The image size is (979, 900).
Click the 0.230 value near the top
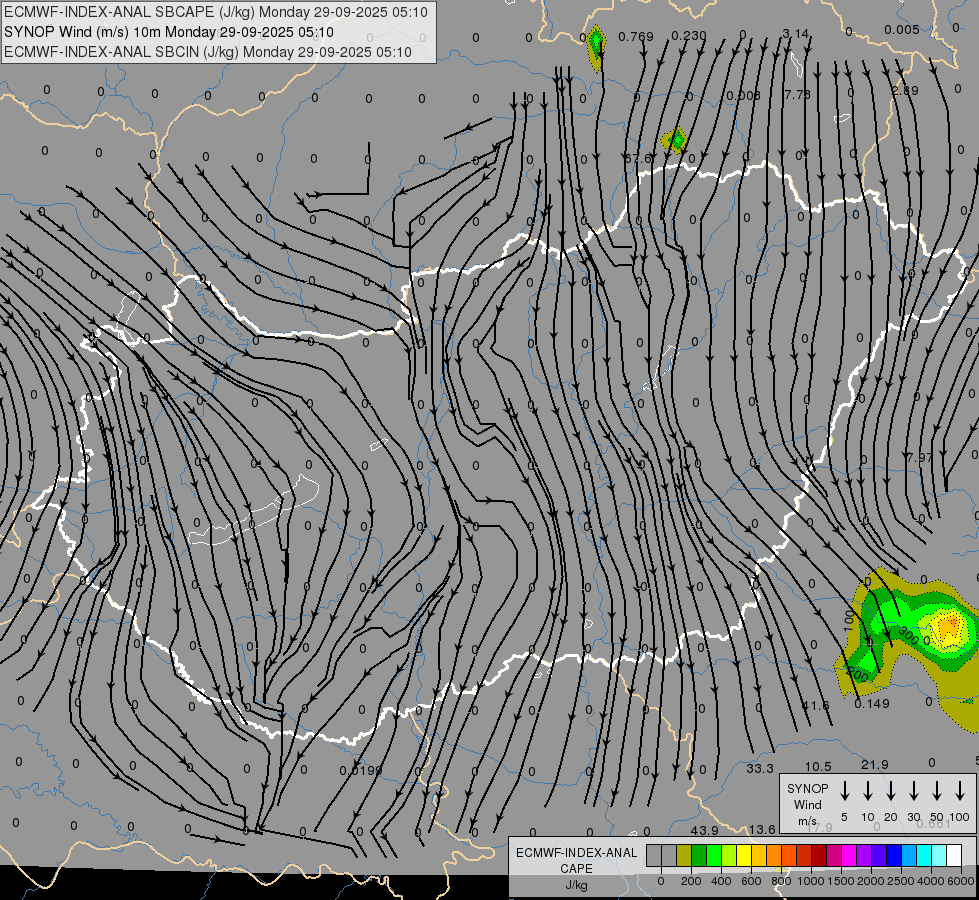[x=689, y=36]
